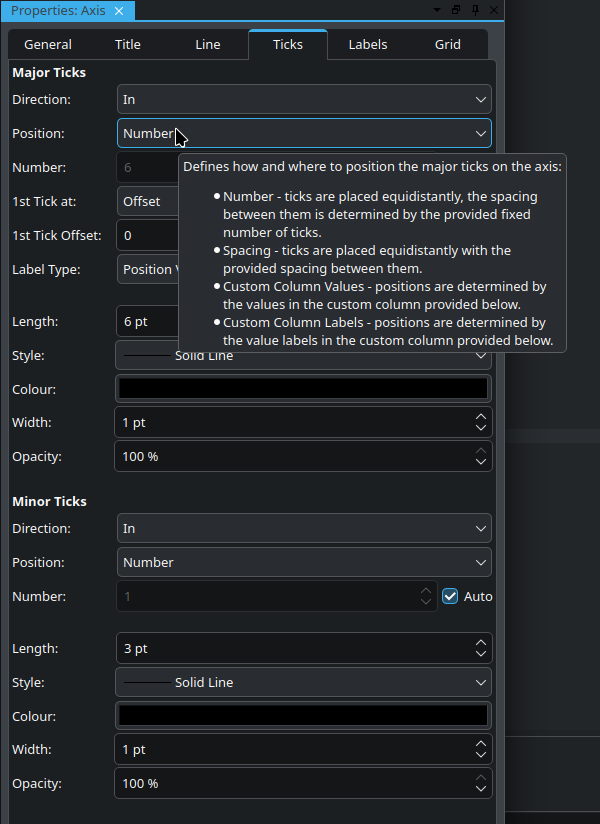This screenshot has width=600, height=824.
Task: Open the Major Ticks Direction dropdown
Action: coord(304,100)
